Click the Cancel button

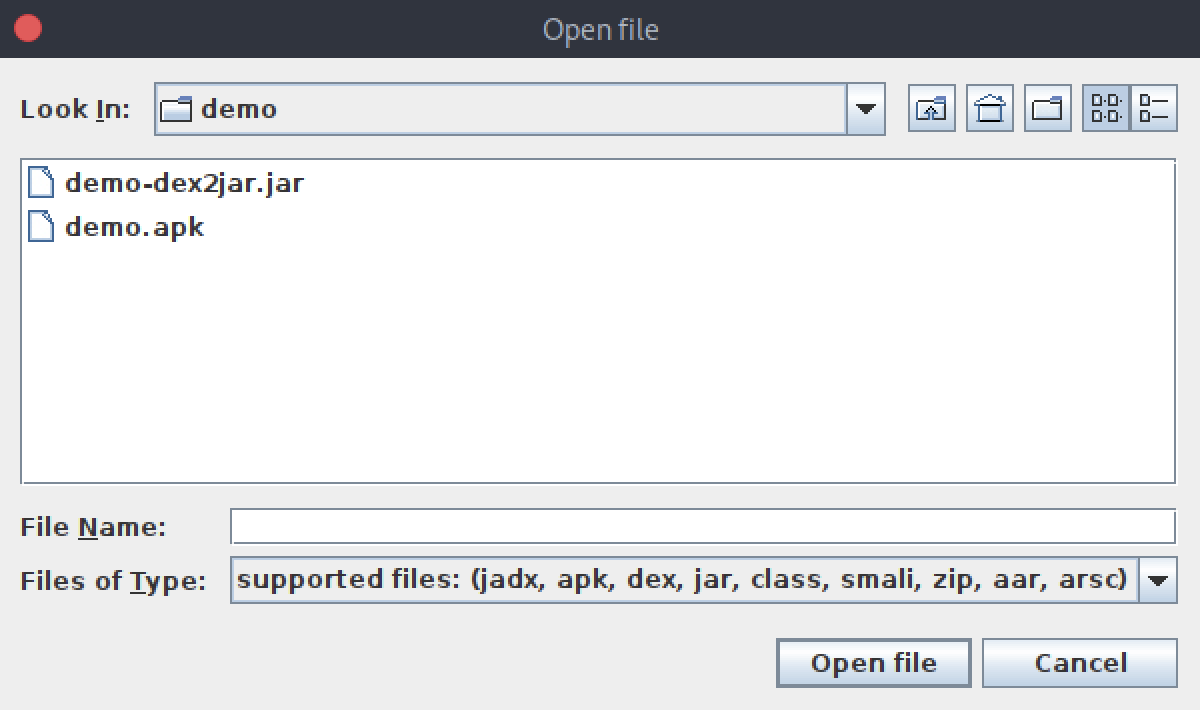click(1080, 663)
